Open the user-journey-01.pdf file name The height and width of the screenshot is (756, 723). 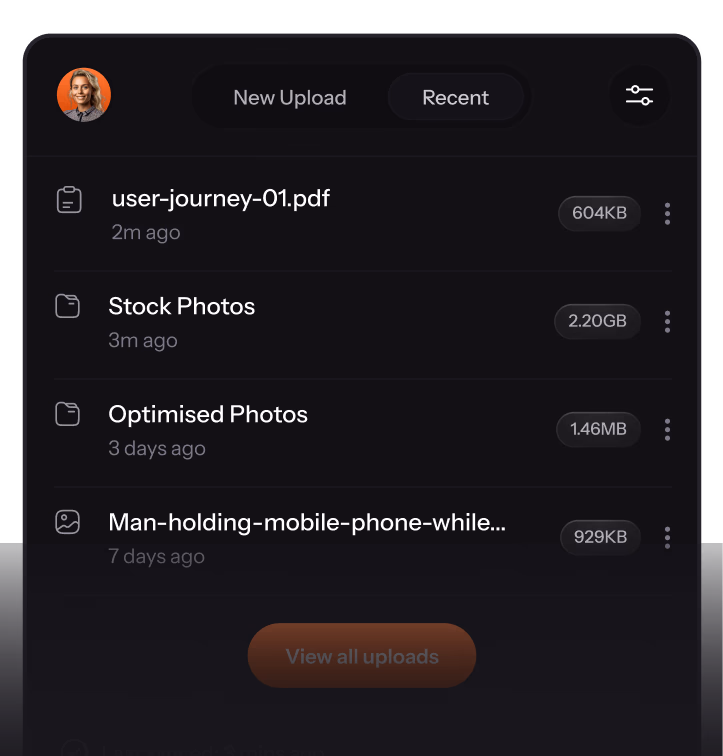click(x=221, y=198)
